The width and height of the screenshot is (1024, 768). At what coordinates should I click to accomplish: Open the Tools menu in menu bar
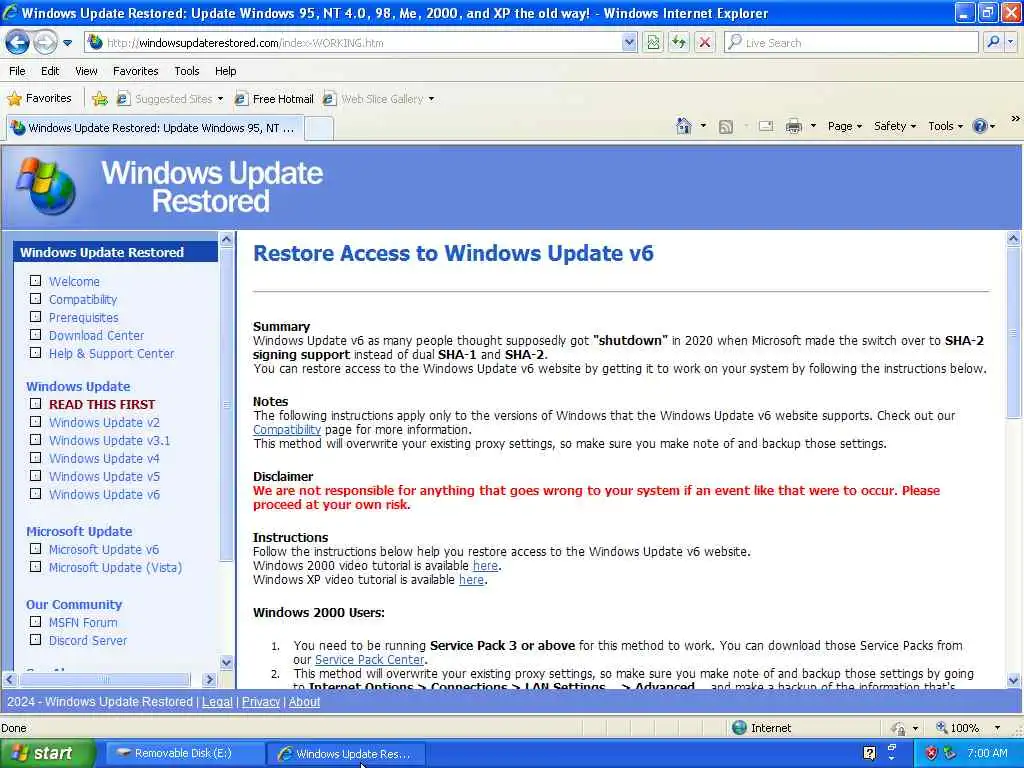pyautogui.click(x=187, y=71)
